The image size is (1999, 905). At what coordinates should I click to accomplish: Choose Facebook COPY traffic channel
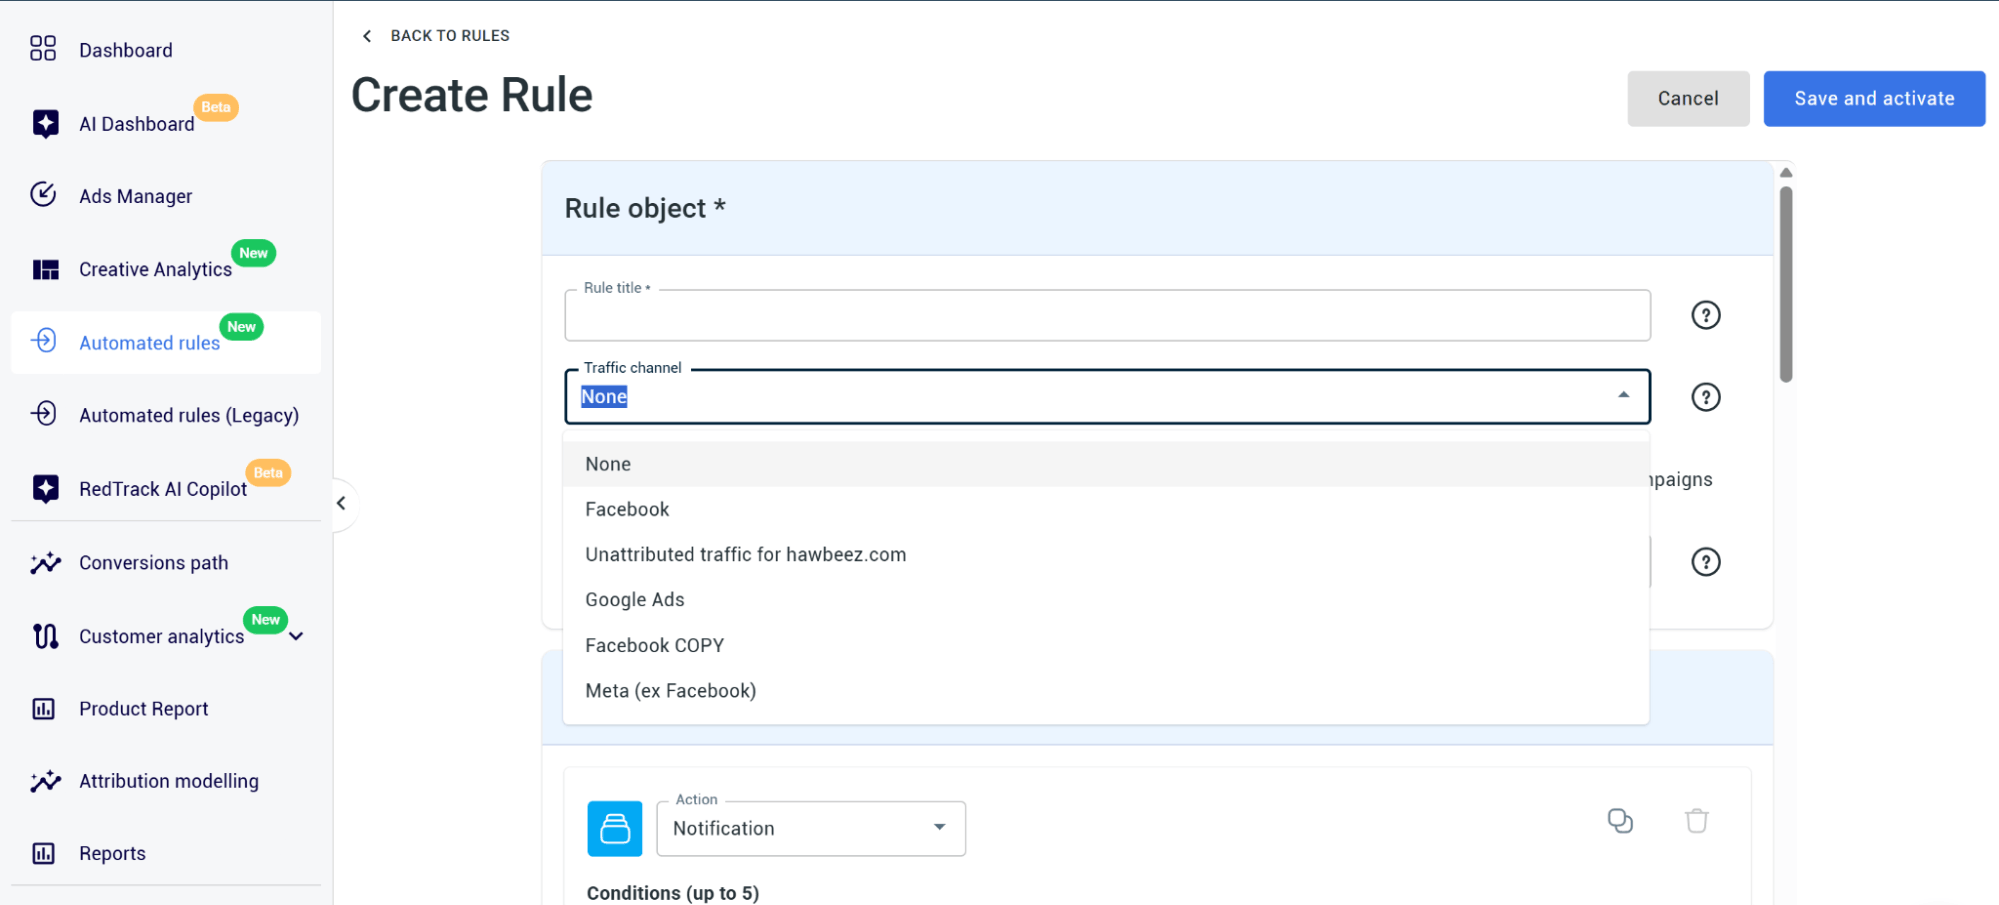(x=1106, y=645)
